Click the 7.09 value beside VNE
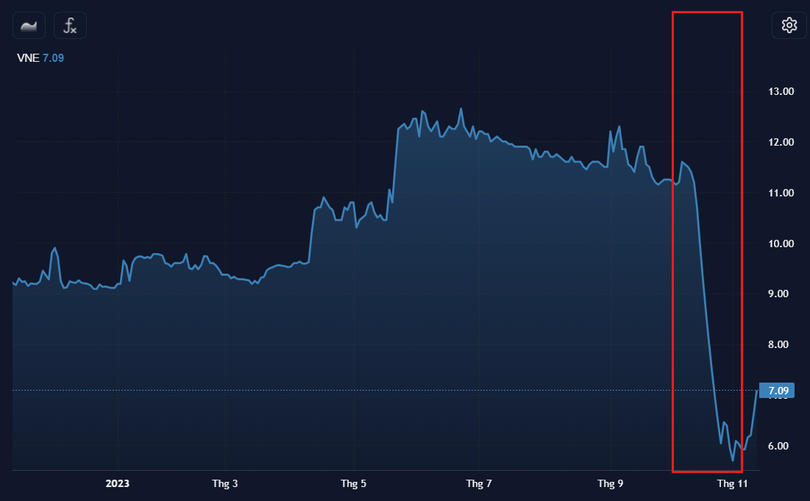This screenshot has width=810, height=501. 54,58
